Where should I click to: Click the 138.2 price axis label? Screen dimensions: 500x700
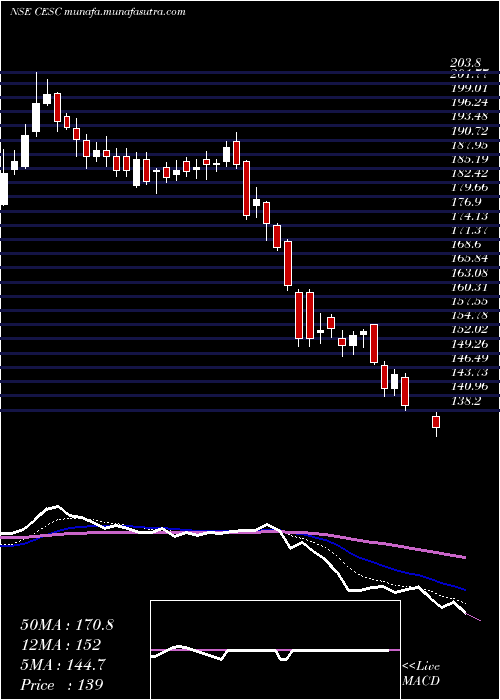pyautogui.click(x=465, y=401)
